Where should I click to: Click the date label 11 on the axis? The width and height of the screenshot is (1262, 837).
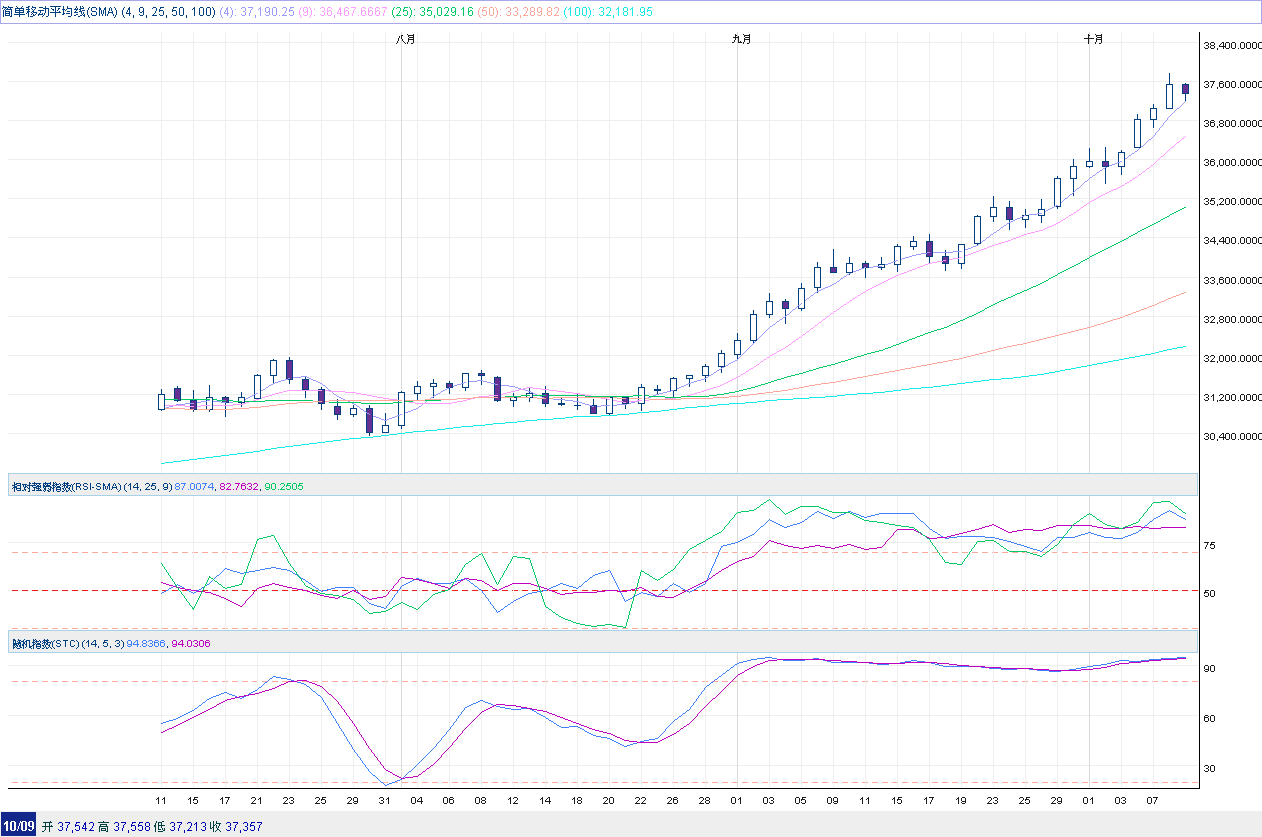[161, 801]
